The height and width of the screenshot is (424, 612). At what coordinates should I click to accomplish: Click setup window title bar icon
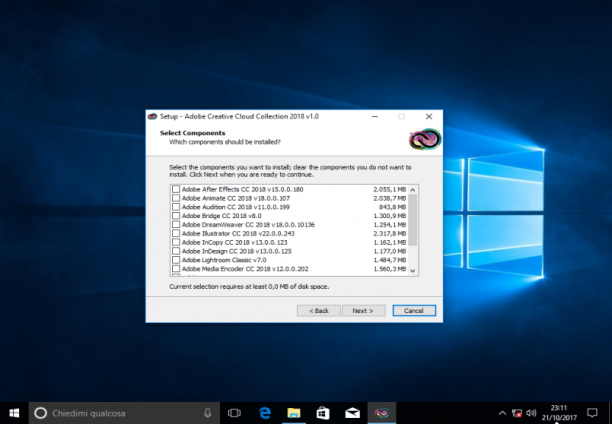[x=153, y=116]
